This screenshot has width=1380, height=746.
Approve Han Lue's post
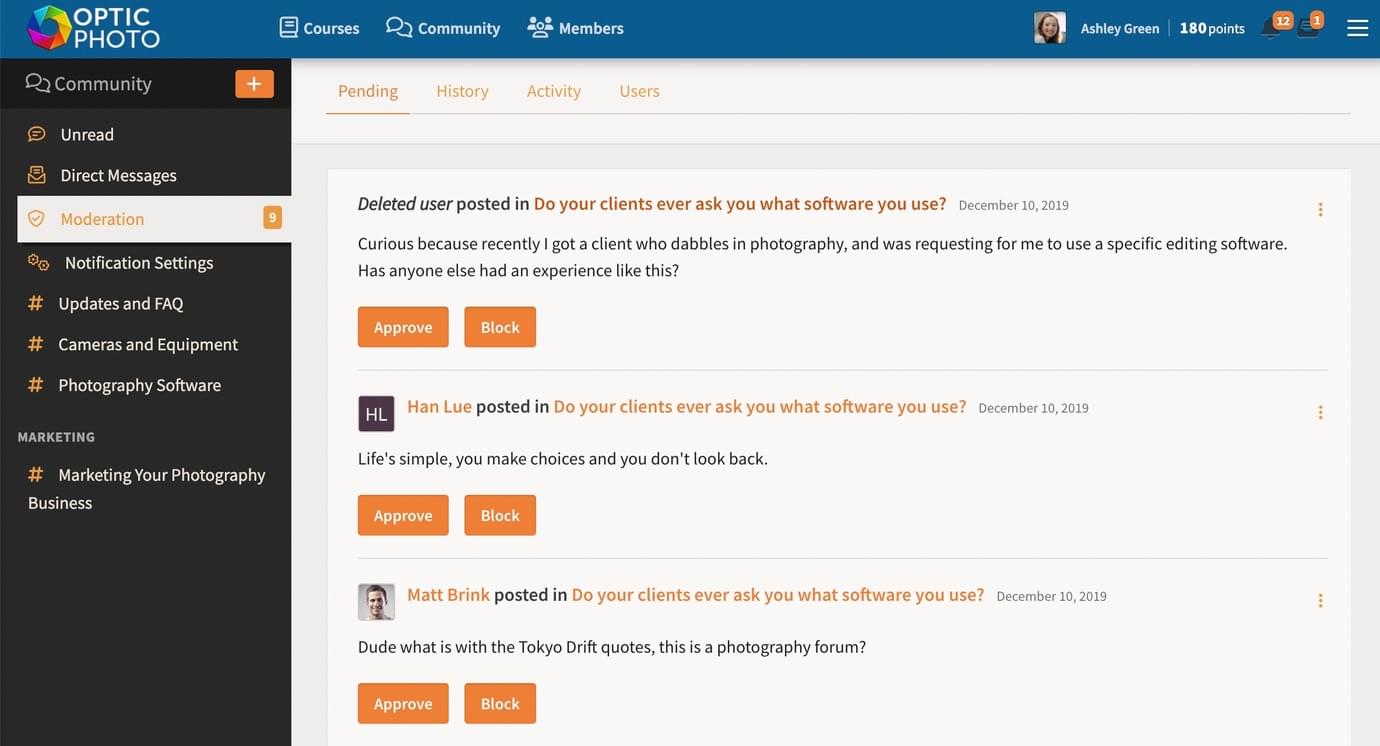click(403, 515)
